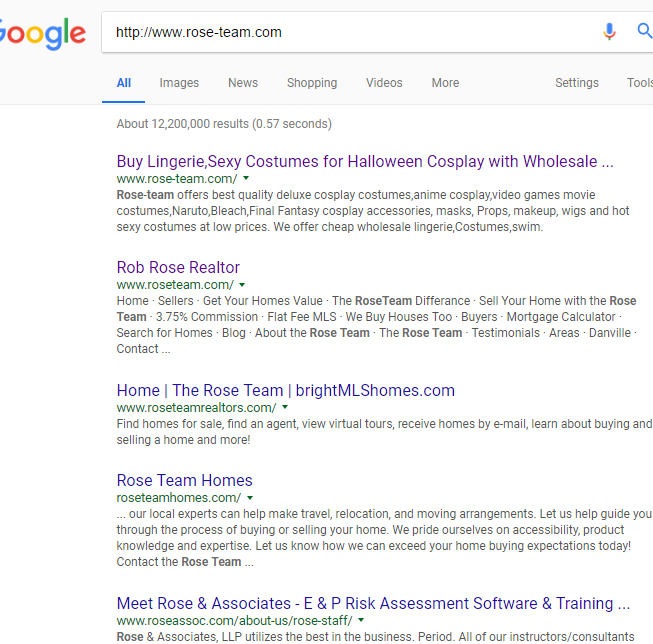Select the All results tab
653x644 pixels.
coord(124,83)
